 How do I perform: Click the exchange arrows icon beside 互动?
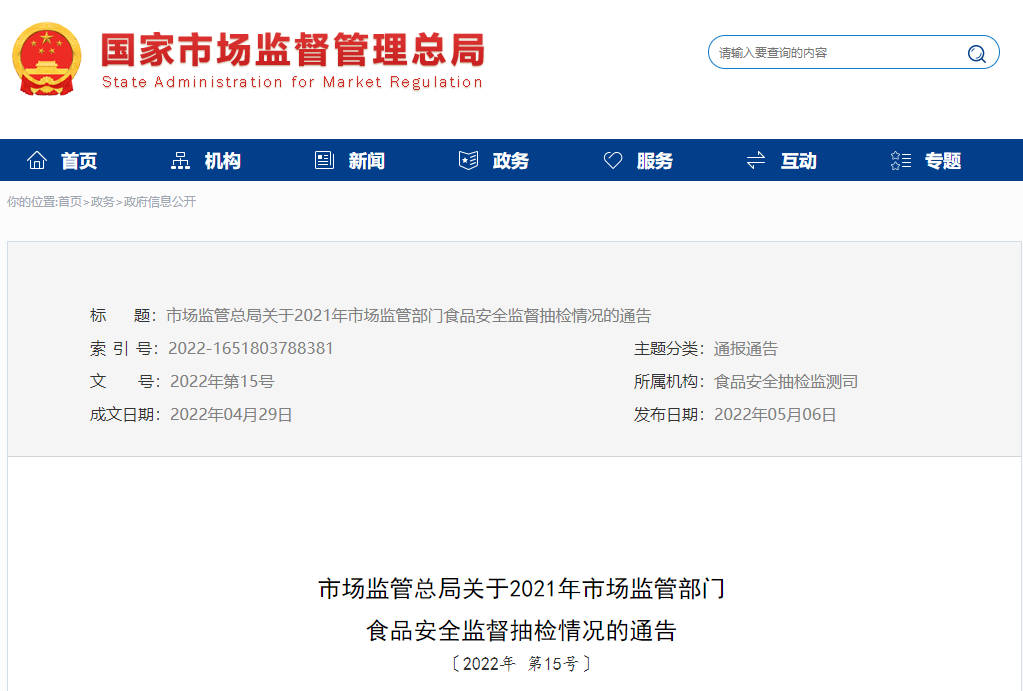click(x=756, y=161)
